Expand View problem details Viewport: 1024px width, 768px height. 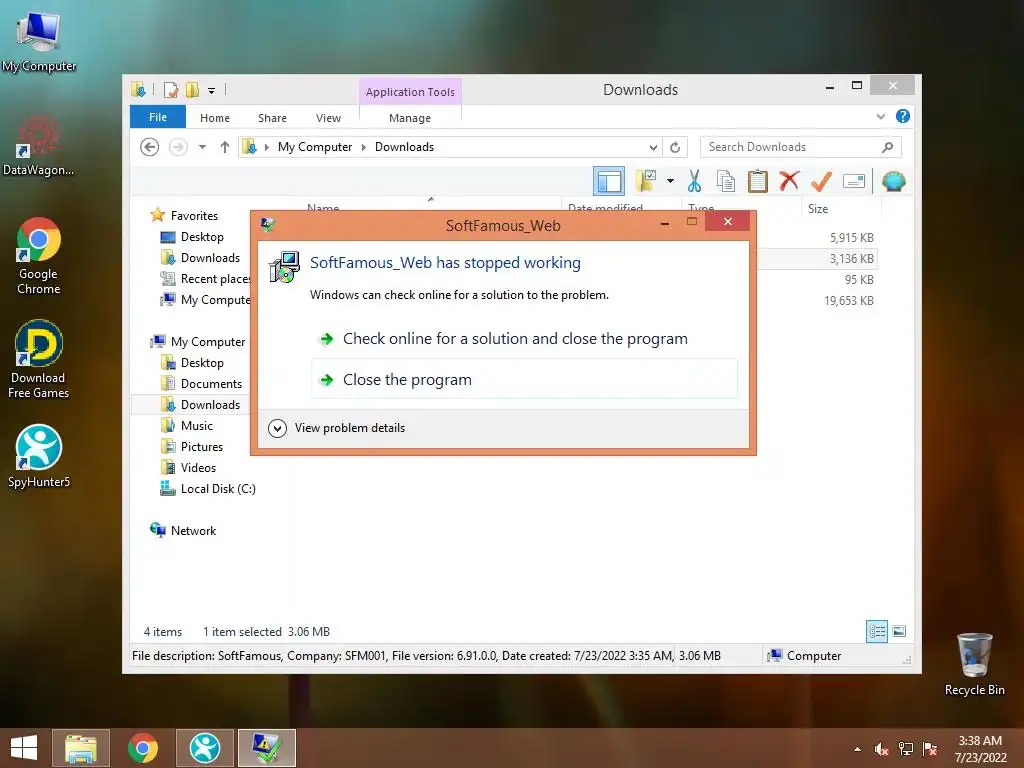click(337, 428)
